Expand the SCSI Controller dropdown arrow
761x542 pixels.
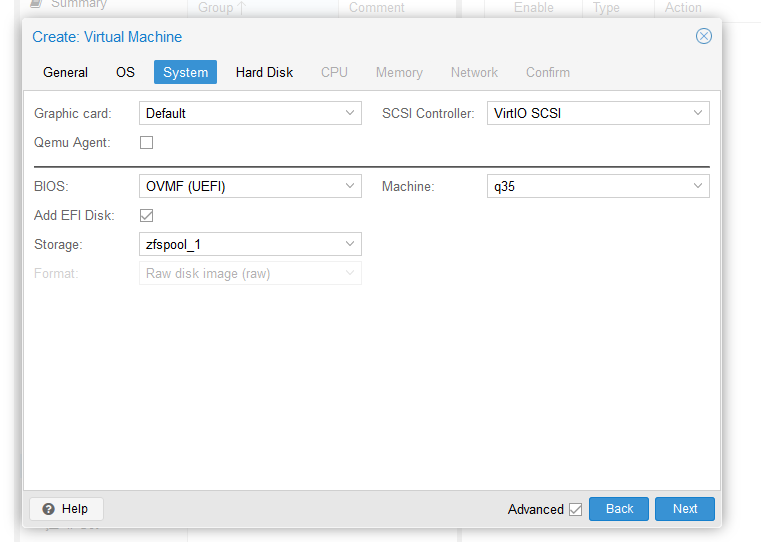[x=697, y=113]
